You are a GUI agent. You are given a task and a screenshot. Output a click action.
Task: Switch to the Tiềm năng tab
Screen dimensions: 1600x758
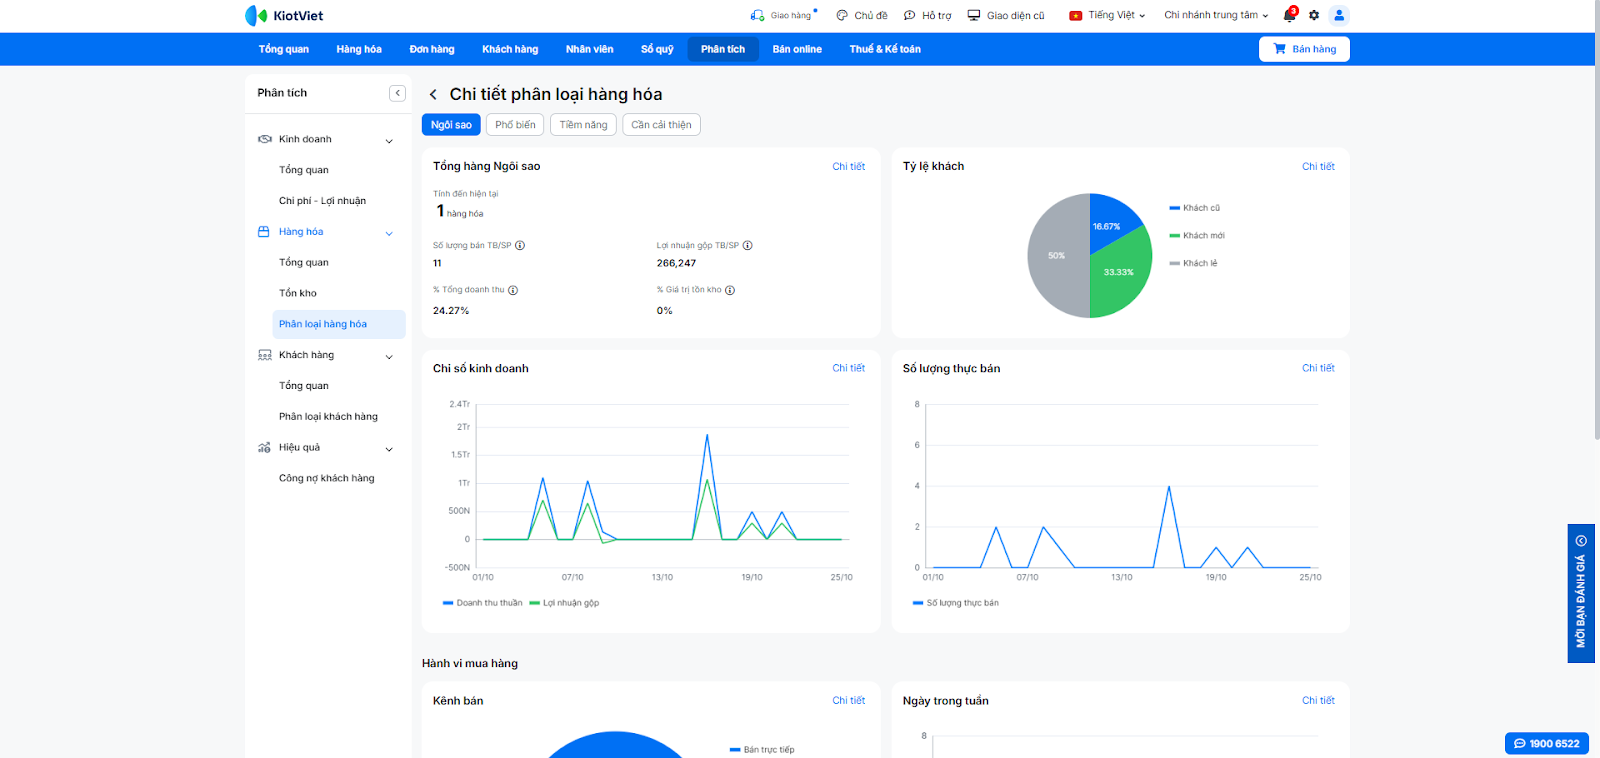pyautogui.click(x=583, y=125)
